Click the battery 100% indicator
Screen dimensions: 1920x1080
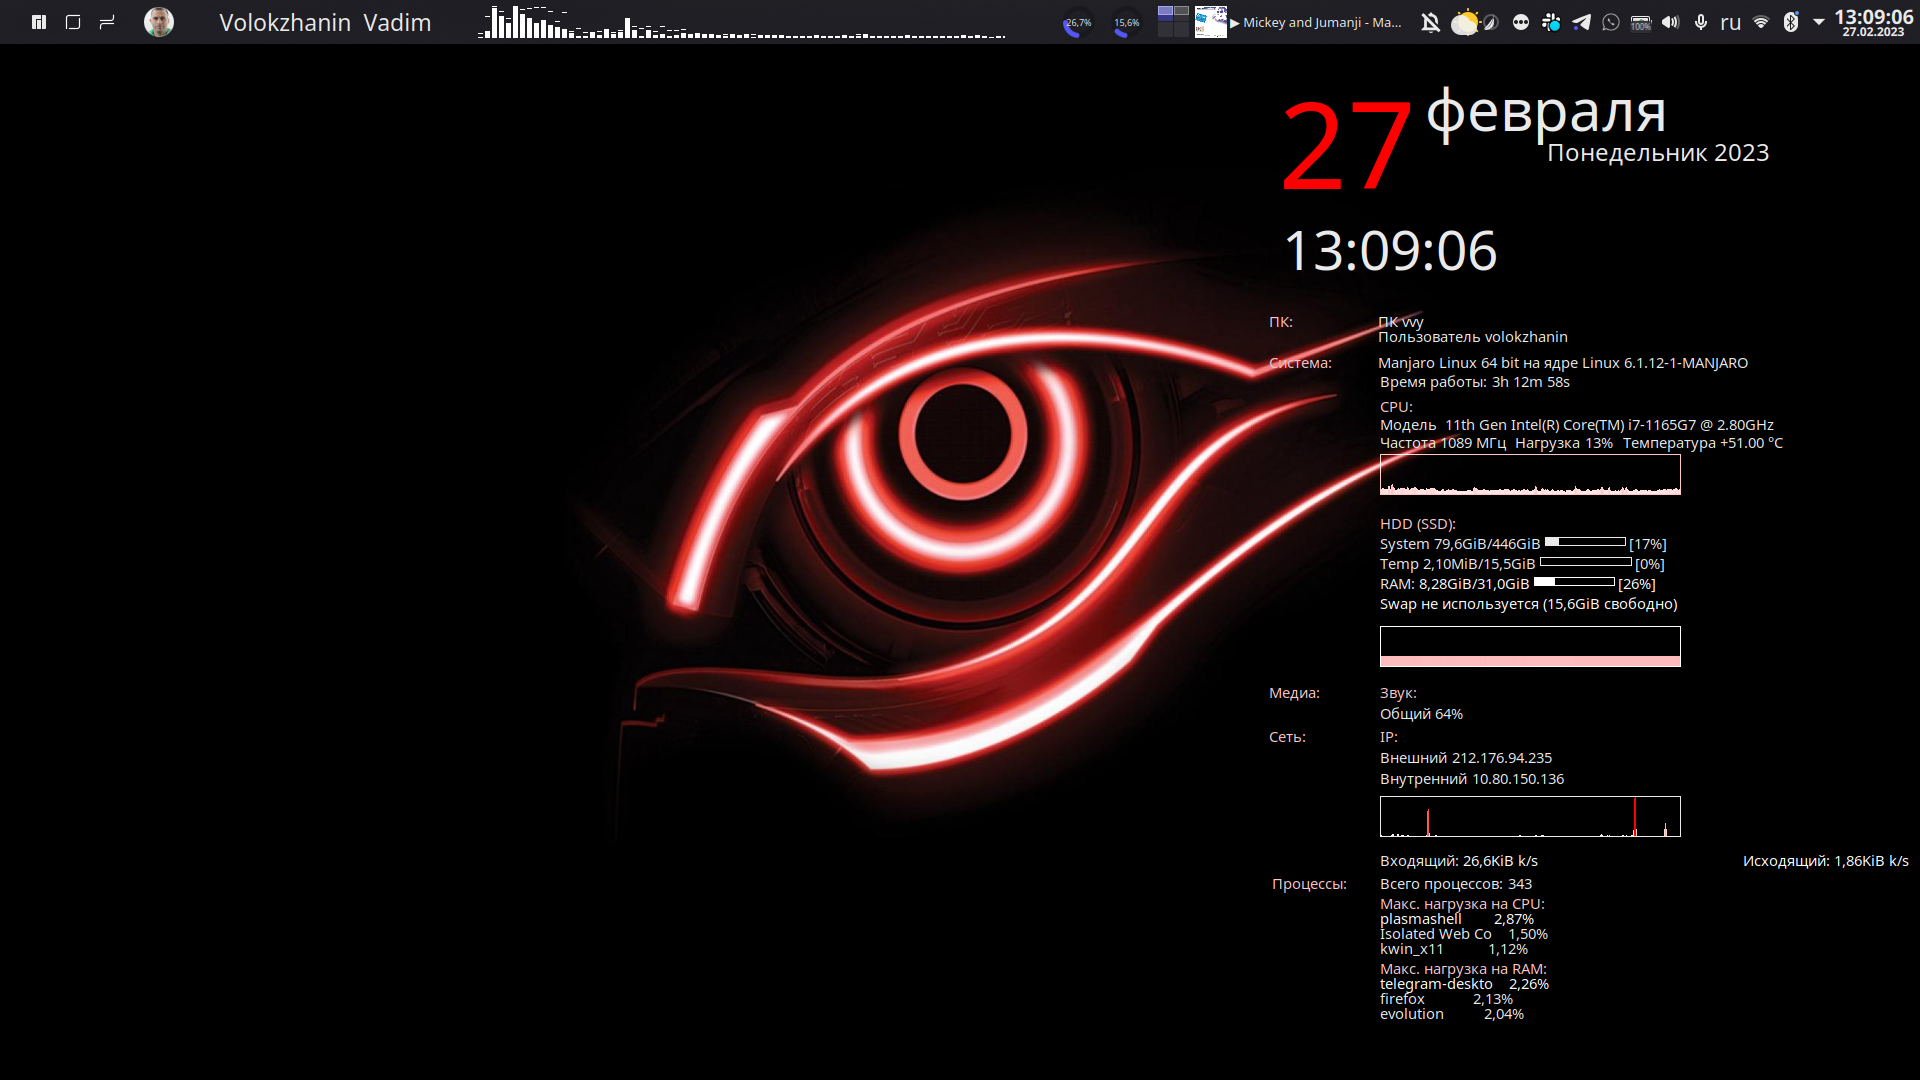tap(1641, 22)
